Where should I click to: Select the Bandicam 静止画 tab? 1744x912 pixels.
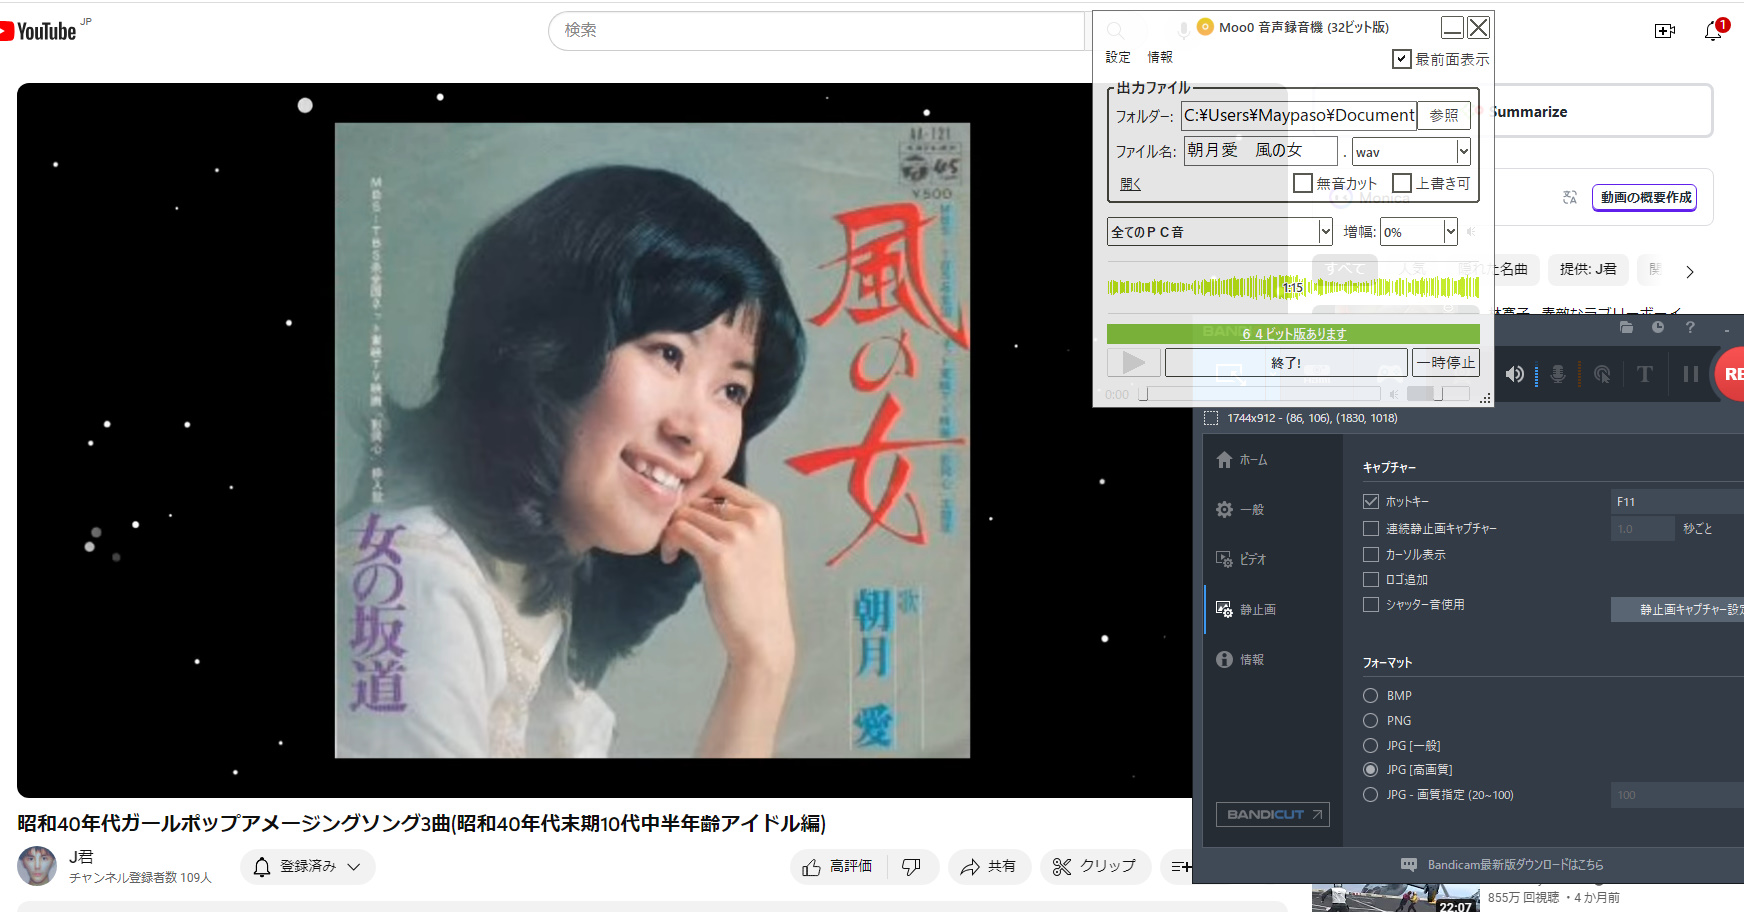point(1246,609)
